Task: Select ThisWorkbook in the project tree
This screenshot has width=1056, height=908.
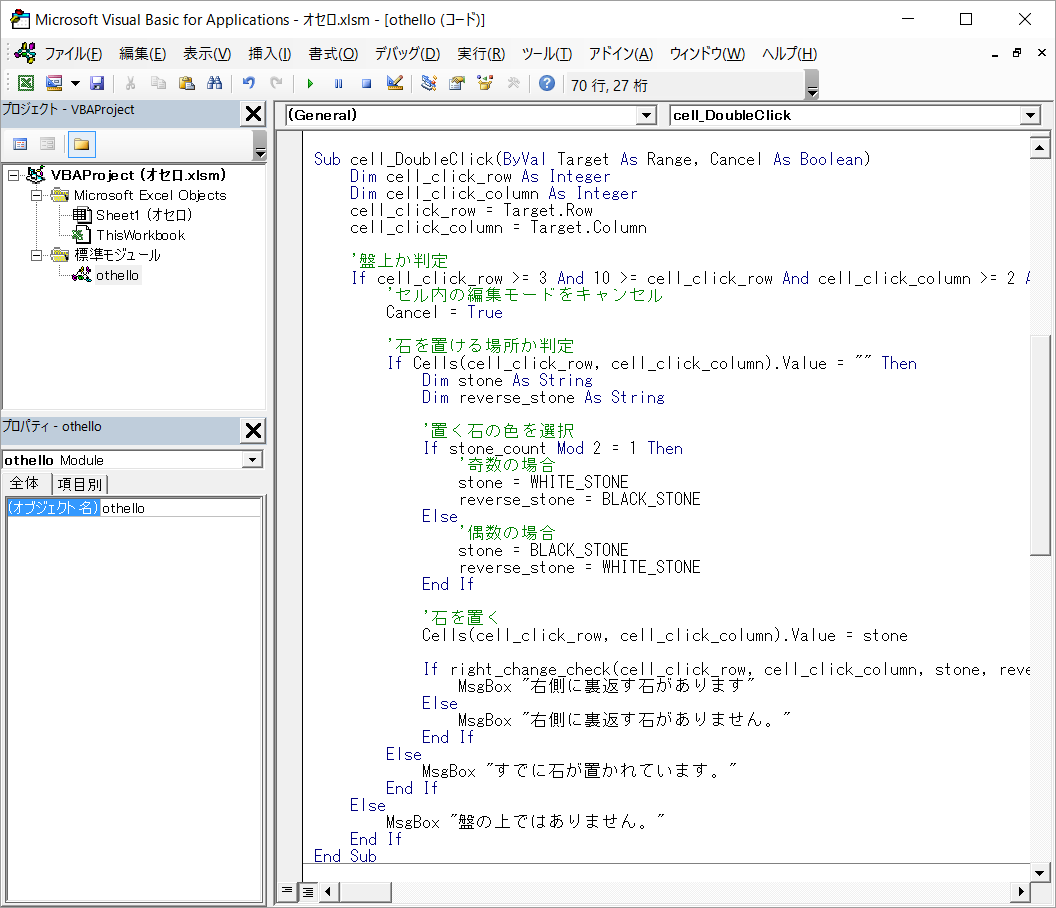Action: click(x=140, y=235)
